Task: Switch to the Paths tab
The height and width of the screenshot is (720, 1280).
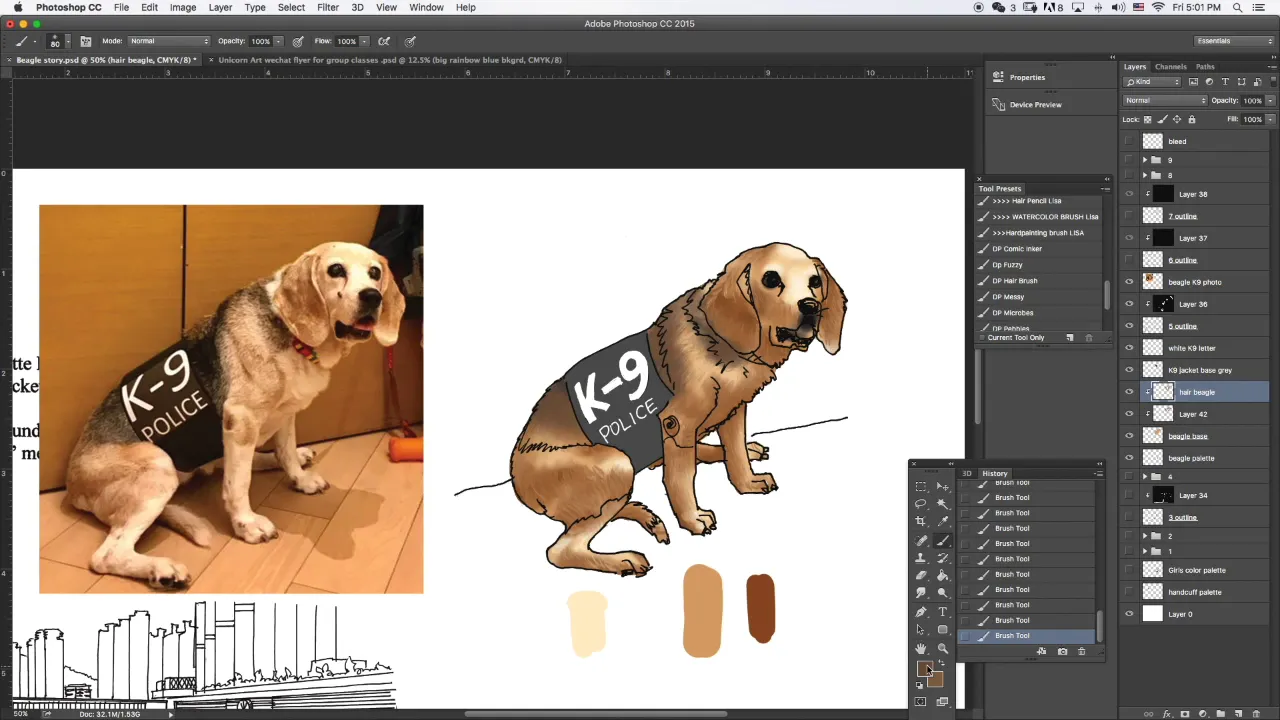Action: click(x=1205, y=67)
